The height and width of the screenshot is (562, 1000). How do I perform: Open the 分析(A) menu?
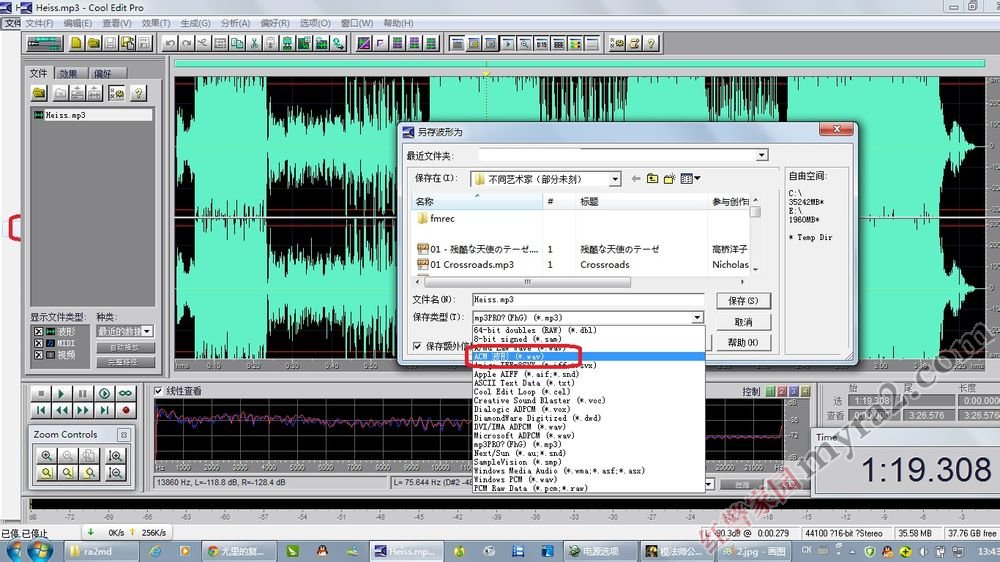tap(235, 23)
